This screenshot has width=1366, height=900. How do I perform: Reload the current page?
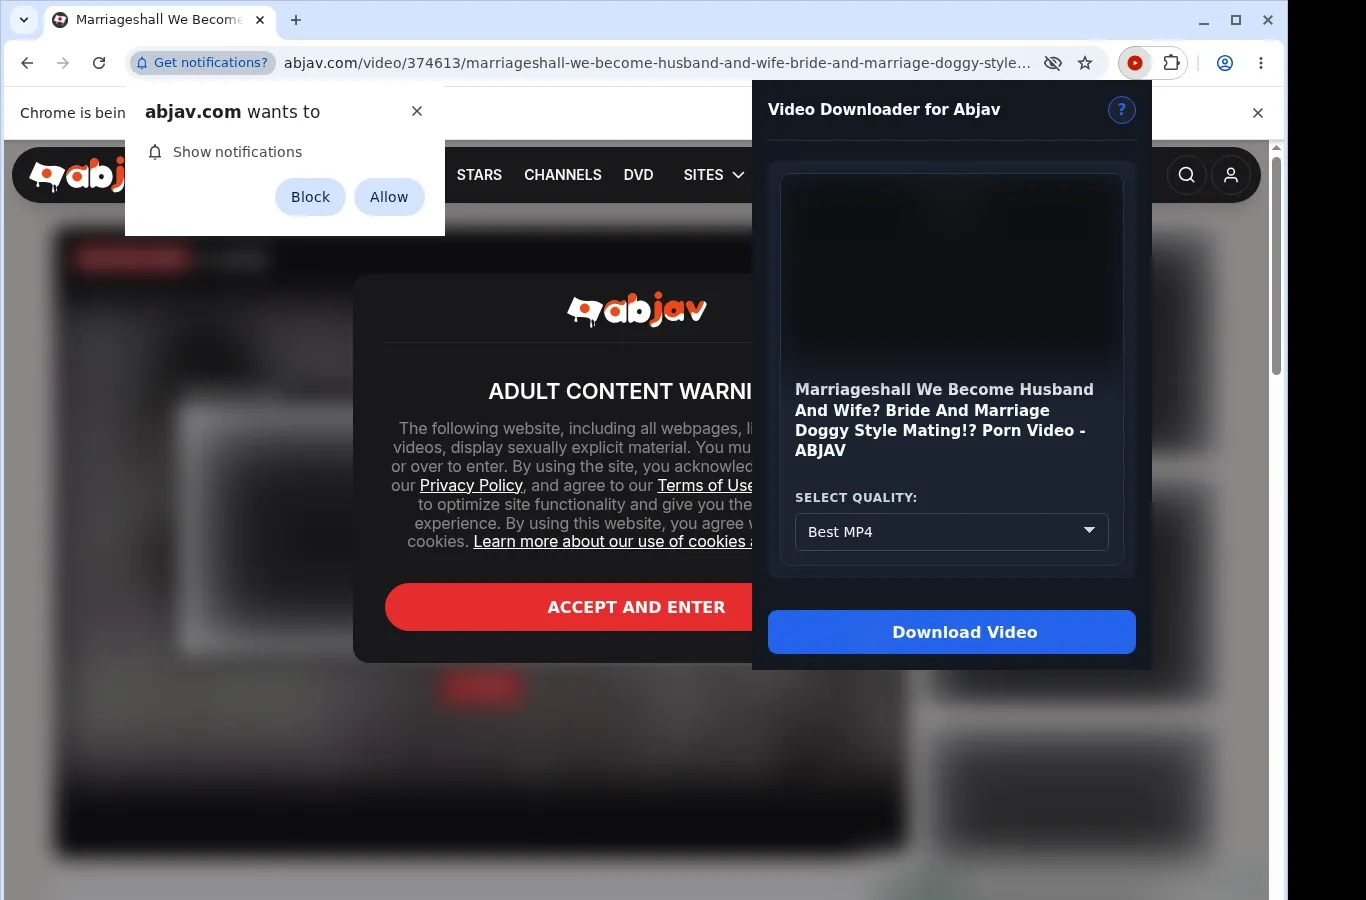[x=99, y=63]
